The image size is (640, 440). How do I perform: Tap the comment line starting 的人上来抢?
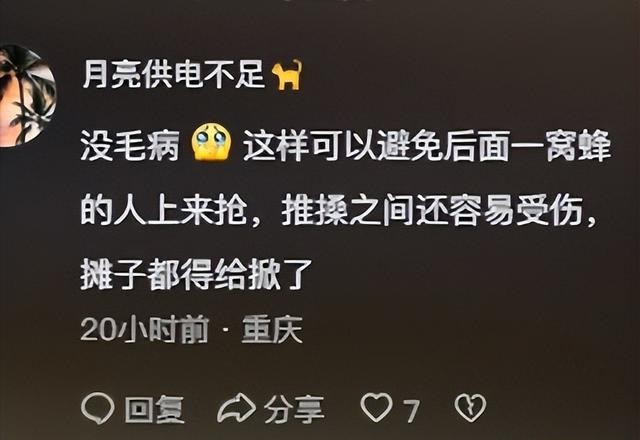pyautogui.click(x=338, y=212)
